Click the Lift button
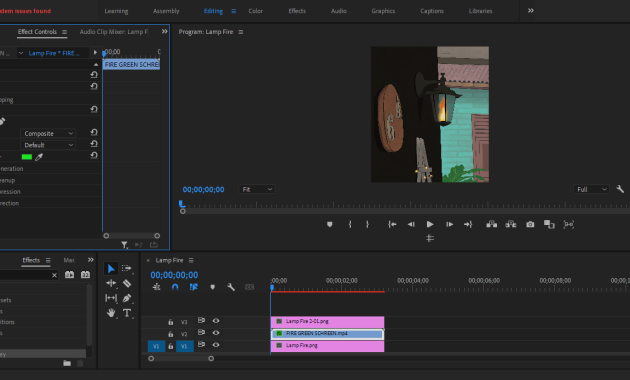The image size is (630, 380). coord(491,224)
